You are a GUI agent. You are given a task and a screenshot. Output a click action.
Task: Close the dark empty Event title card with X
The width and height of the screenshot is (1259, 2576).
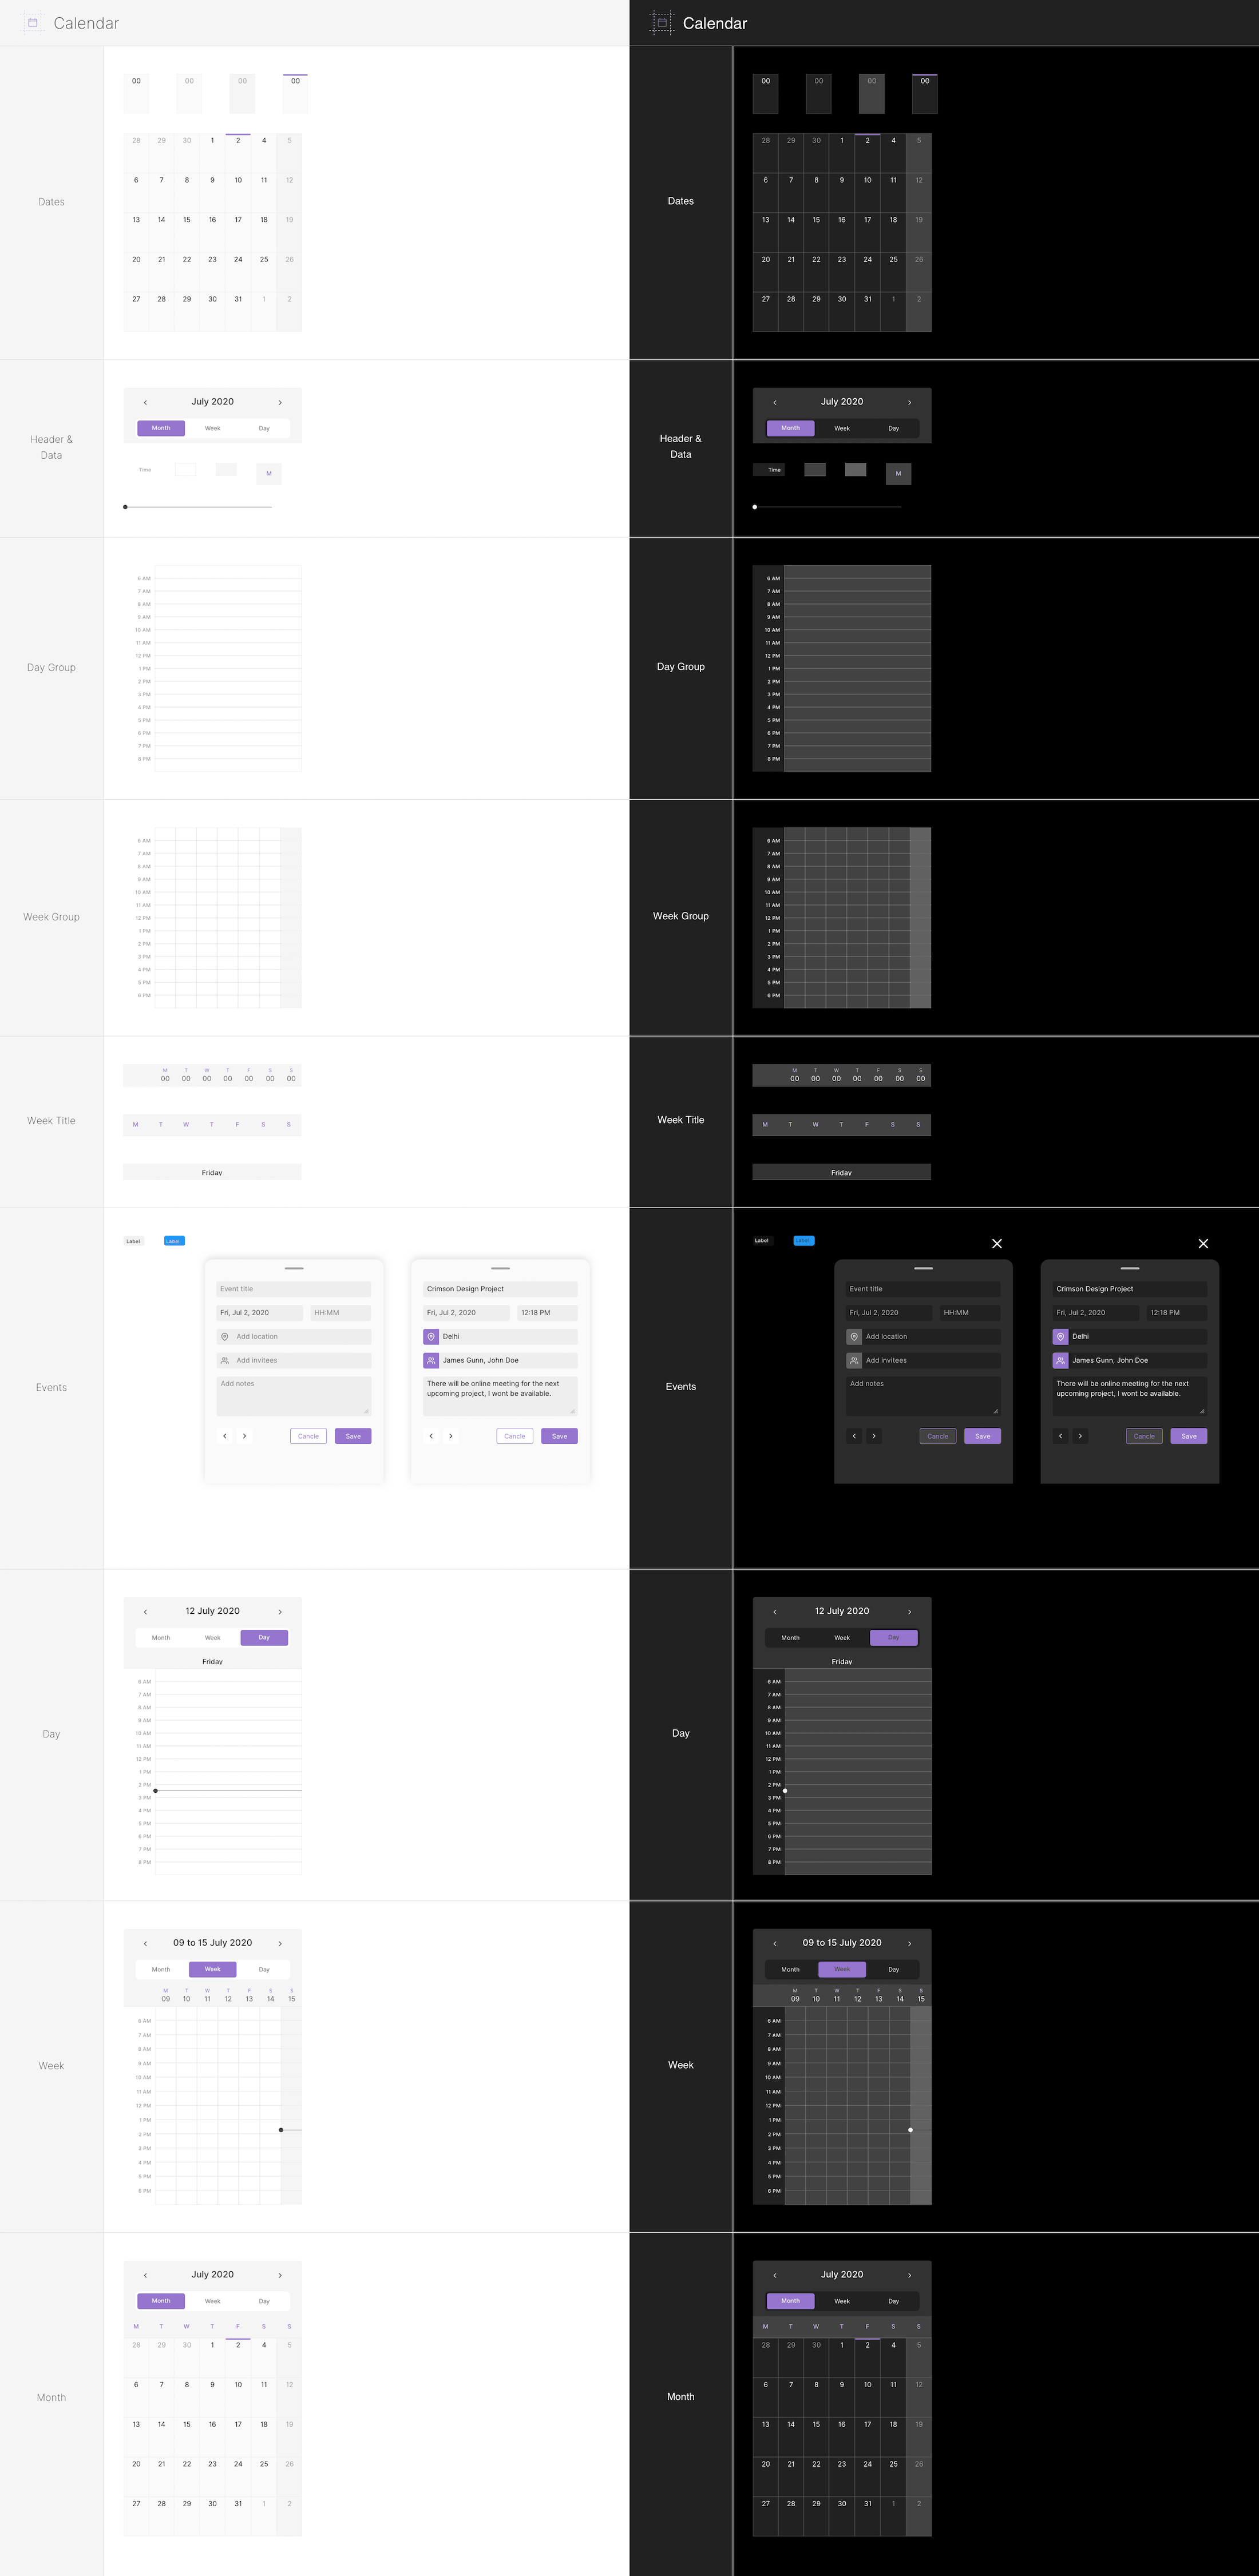pos(997,1243)
